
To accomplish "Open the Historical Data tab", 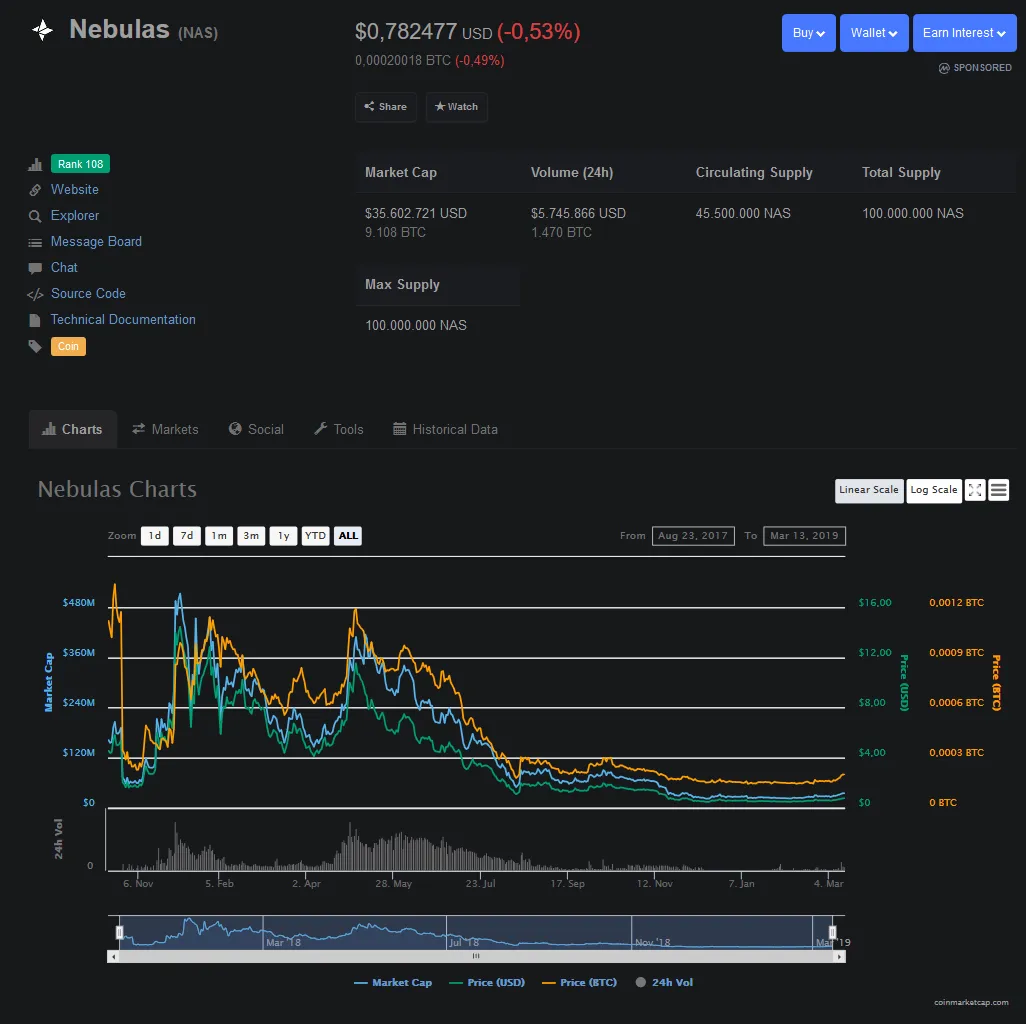I will click(x=446, y=429).
